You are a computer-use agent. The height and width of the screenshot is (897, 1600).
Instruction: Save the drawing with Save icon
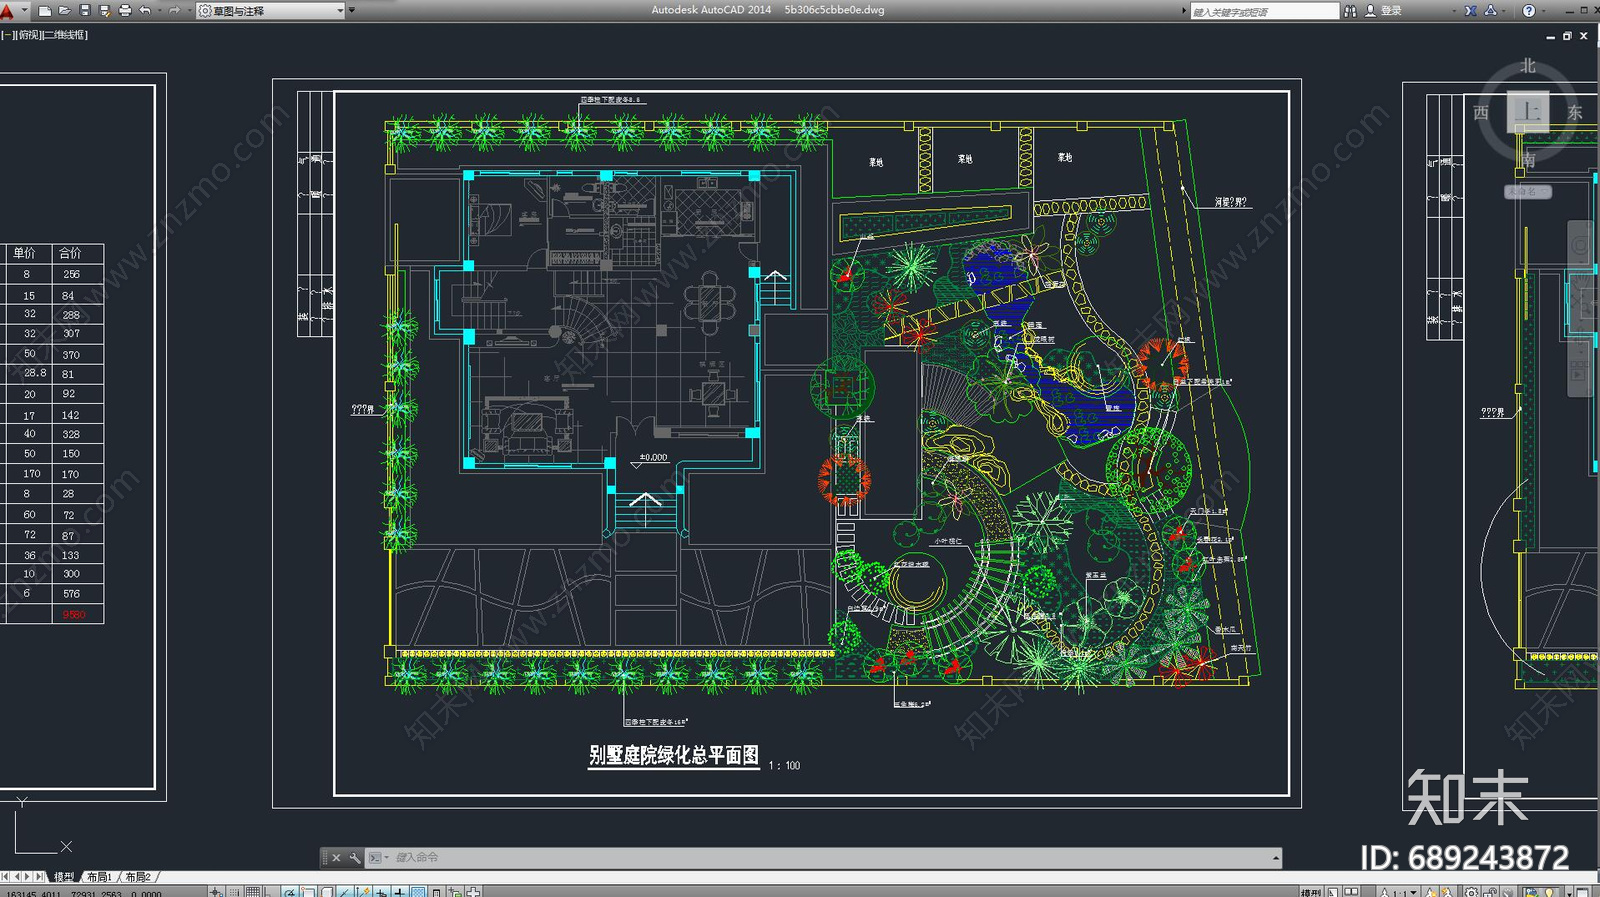point(85,11)
